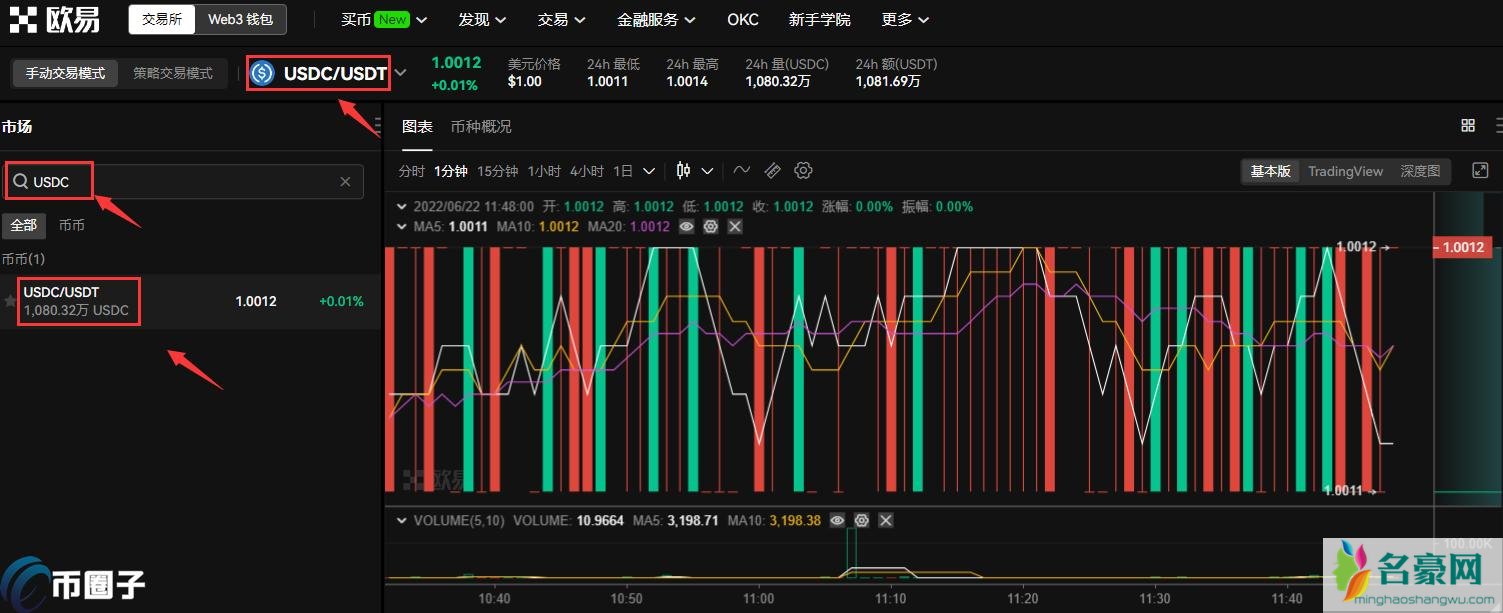Select the 分时 interval
The image size is (1503, 613).
411,171
